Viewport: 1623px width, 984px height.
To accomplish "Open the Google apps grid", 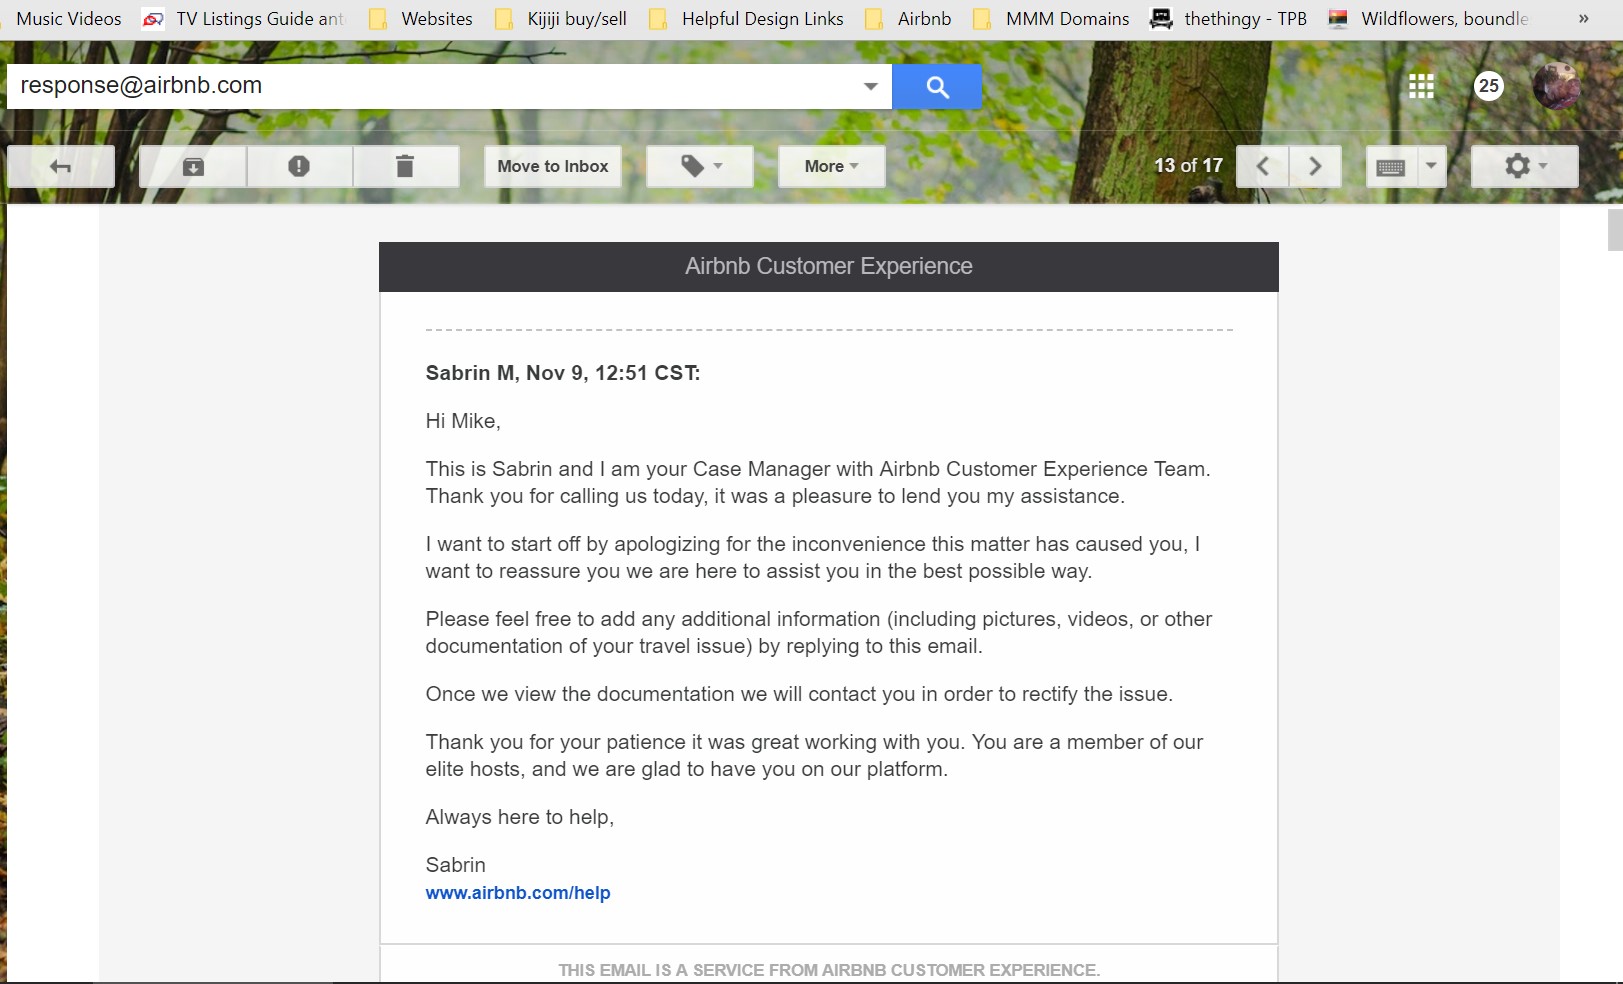I will tap(1421, 86).
